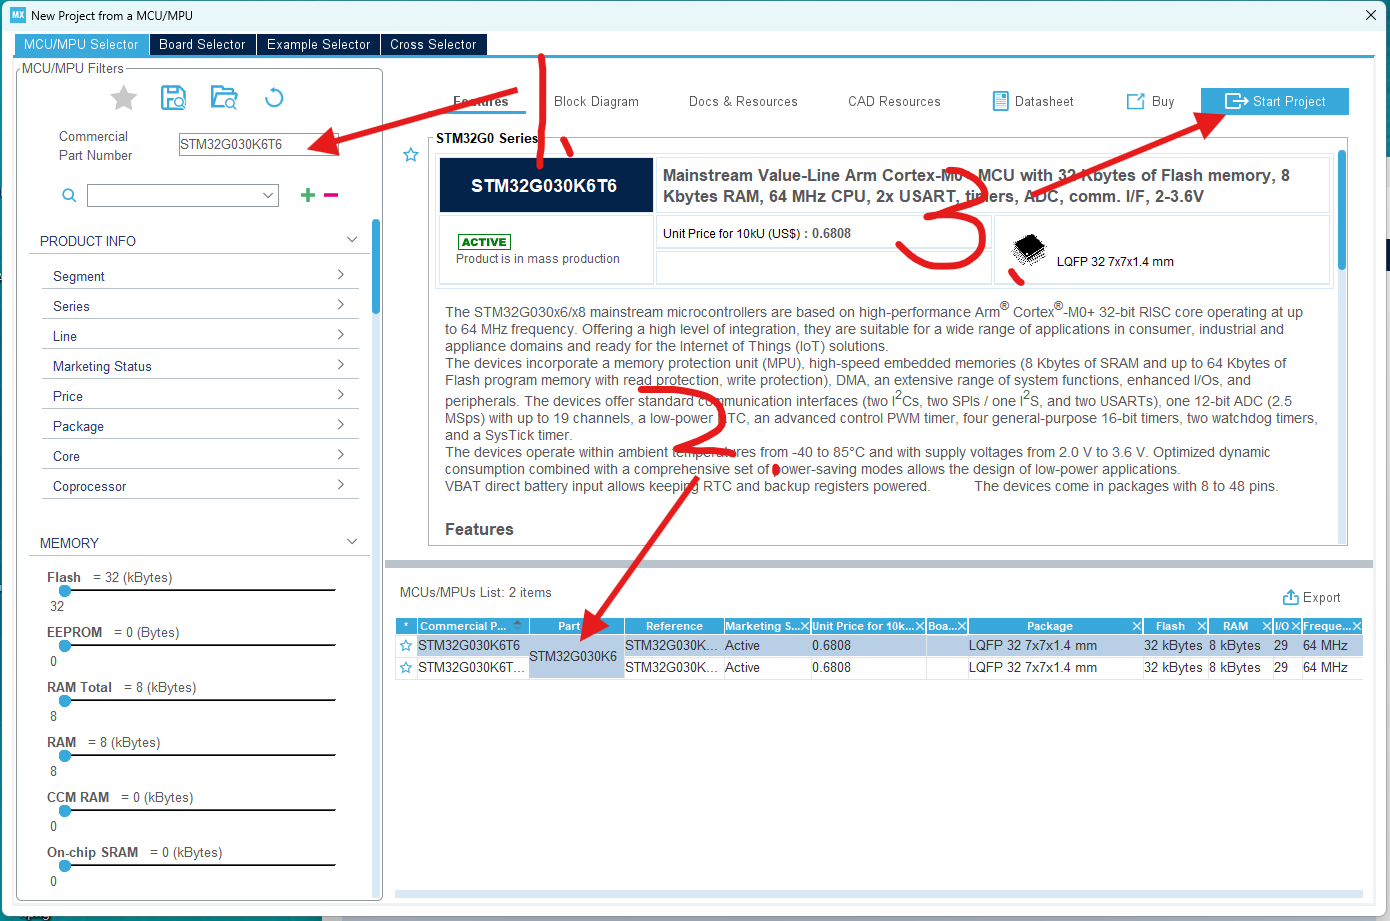Click Start Project

[x=1275, y=101]
